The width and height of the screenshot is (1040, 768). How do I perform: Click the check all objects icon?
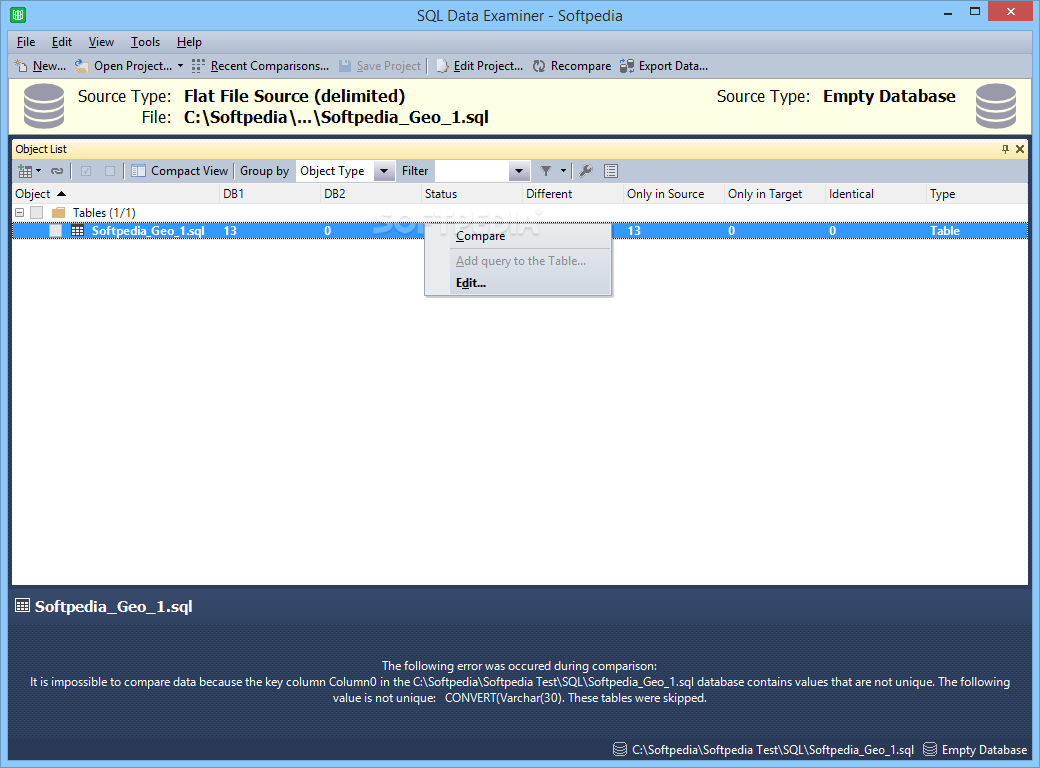coord(86,171)
